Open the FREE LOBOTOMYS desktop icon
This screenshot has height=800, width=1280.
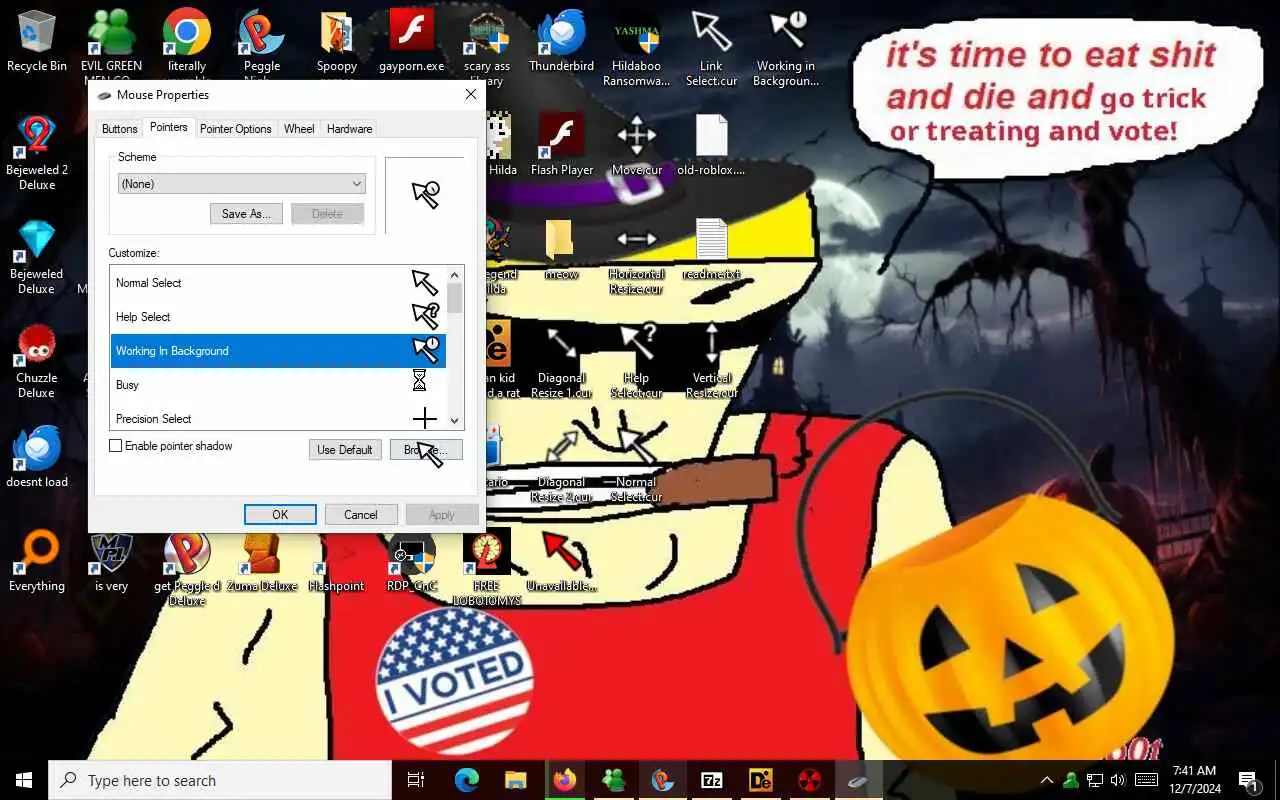click(486, 568)
